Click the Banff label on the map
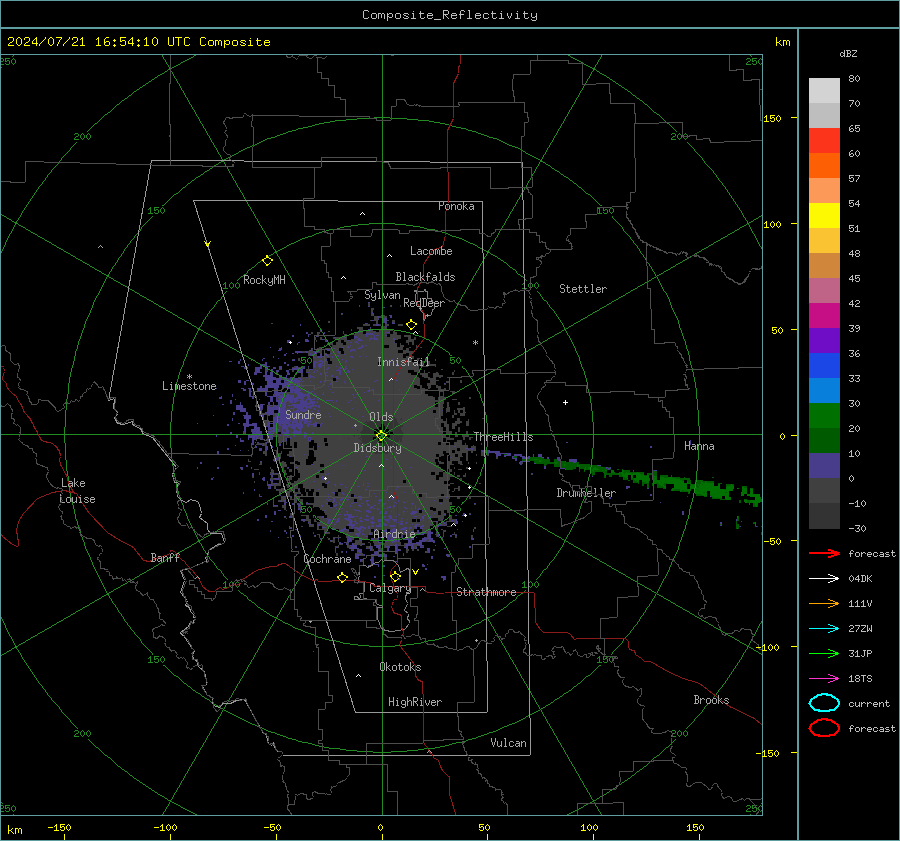The image size is (900, 841). (x=165, y=558)
